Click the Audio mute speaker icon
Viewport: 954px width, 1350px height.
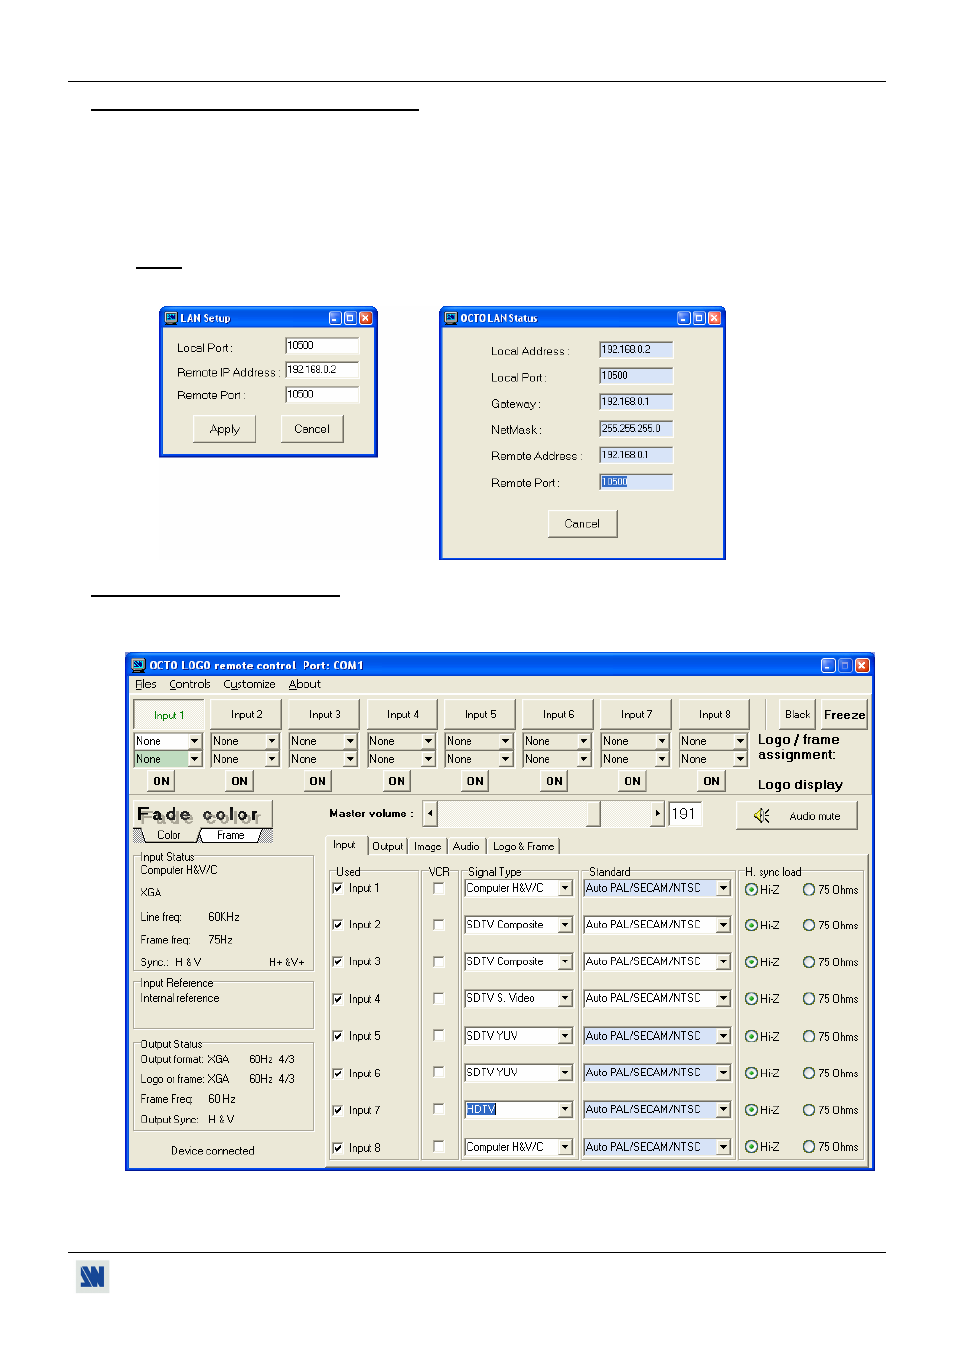pyautogui.click(x=762, y=816)
